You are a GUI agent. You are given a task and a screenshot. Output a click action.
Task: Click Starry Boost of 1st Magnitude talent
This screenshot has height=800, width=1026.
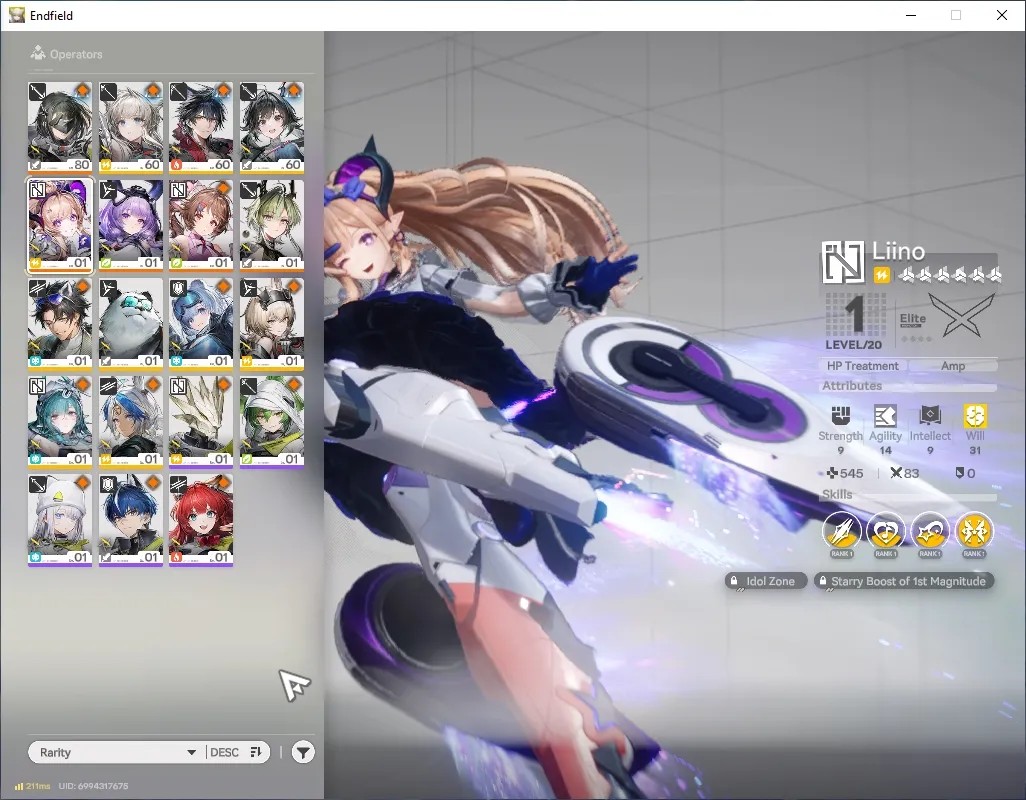point(904,581)
